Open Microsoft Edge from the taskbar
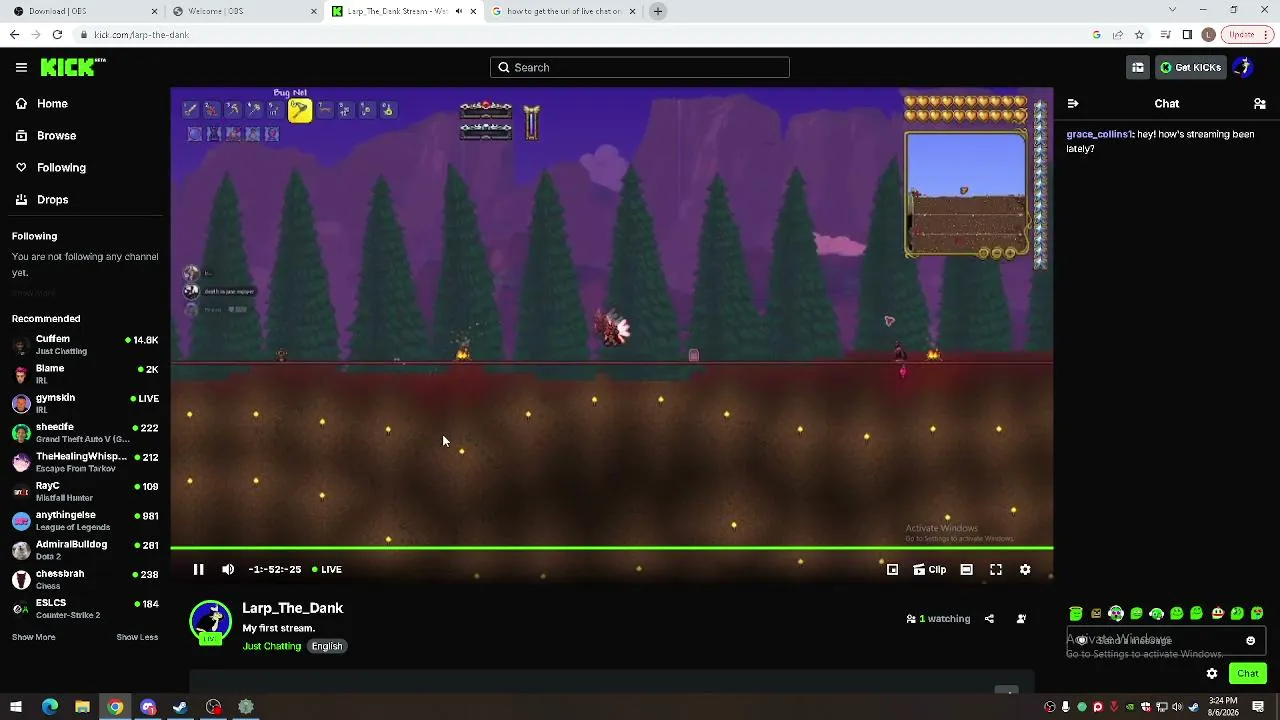Image resolution: width=1280 pixels, height=720 pixels. coord(50,707)
